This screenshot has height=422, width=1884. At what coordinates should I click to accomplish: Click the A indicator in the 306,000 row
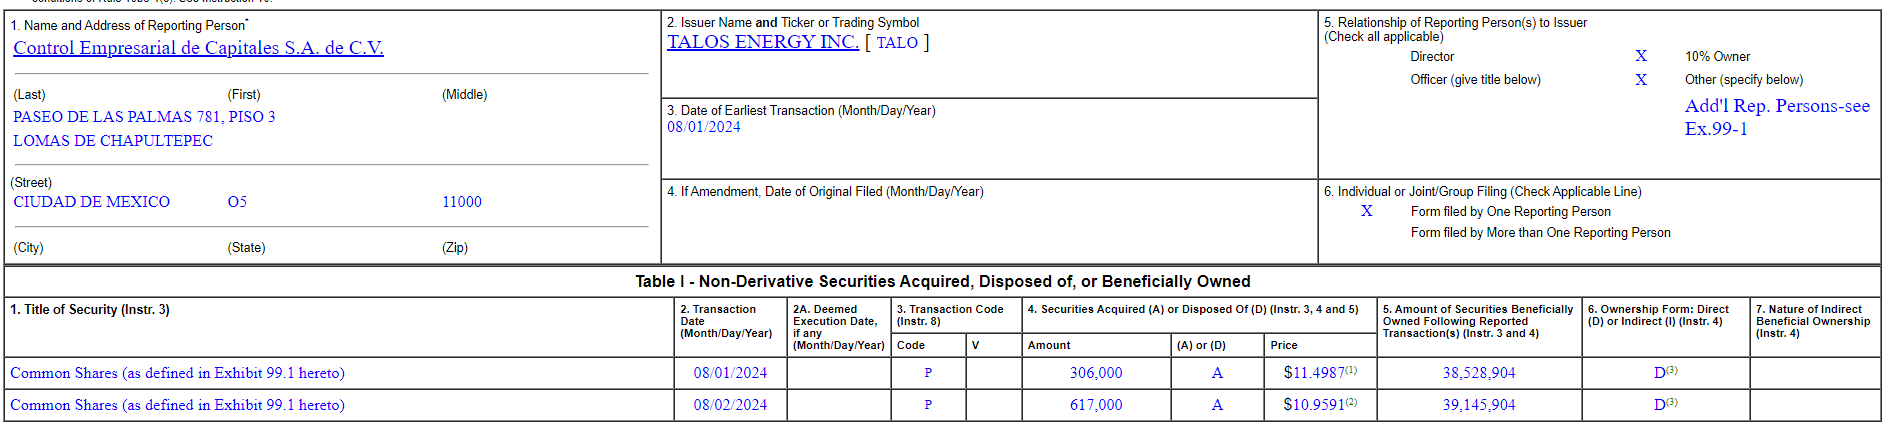tap(1217, 373)
